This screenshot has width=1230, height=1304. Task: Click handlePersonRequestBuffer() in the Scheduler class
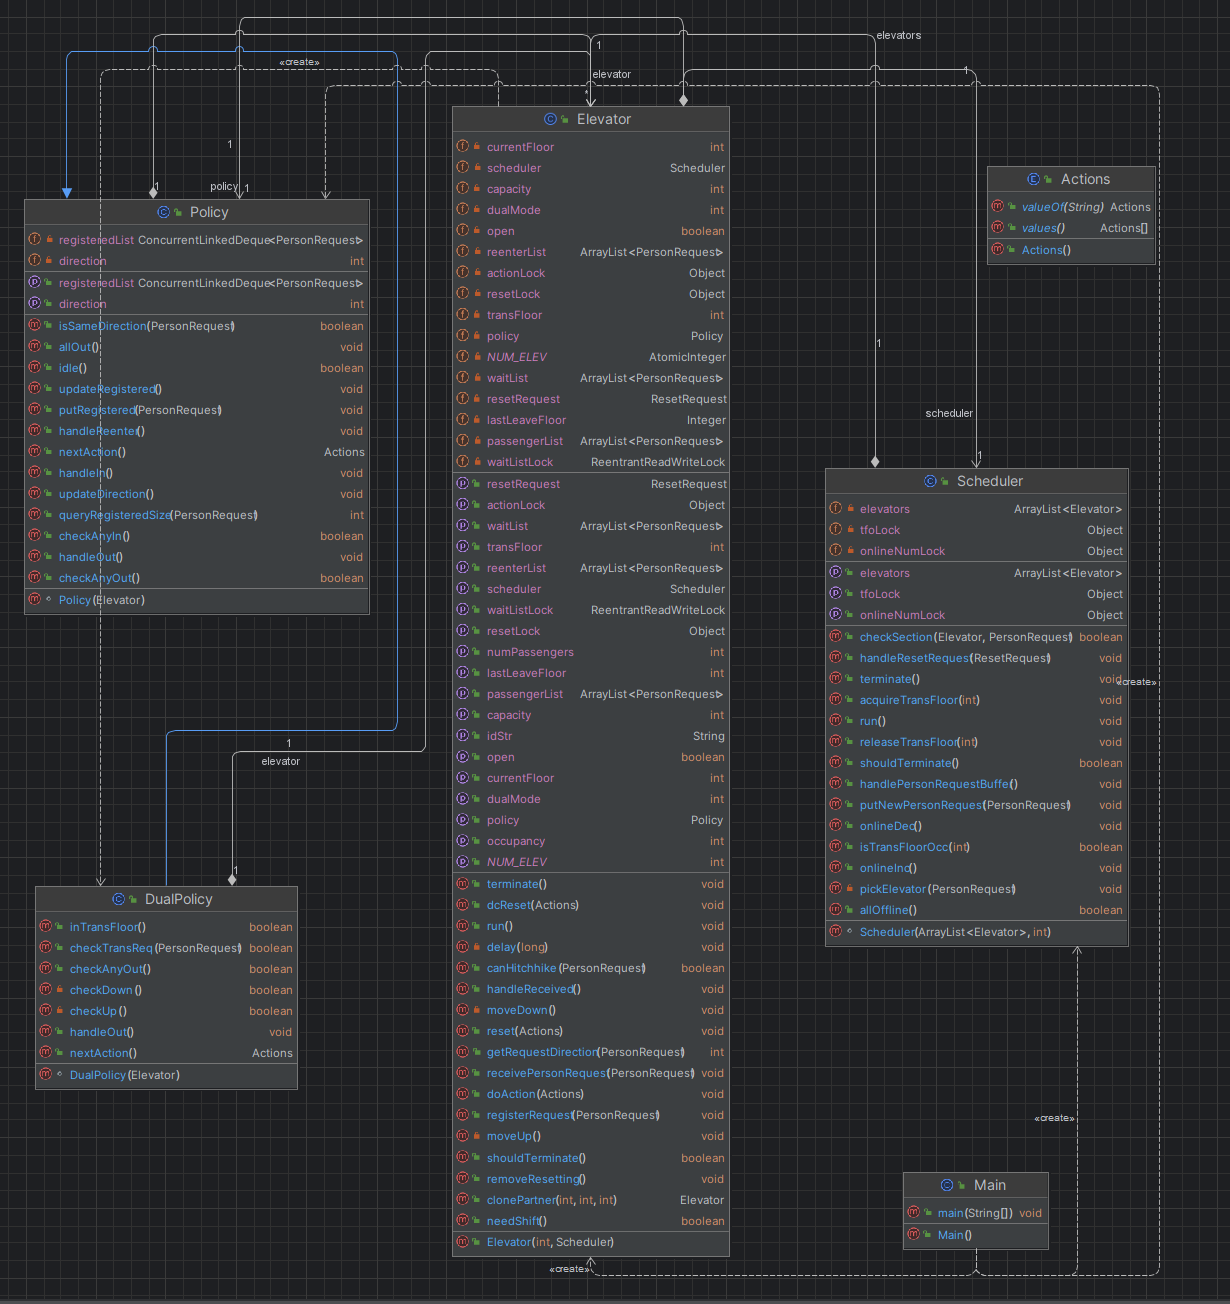tap(977, 784)
